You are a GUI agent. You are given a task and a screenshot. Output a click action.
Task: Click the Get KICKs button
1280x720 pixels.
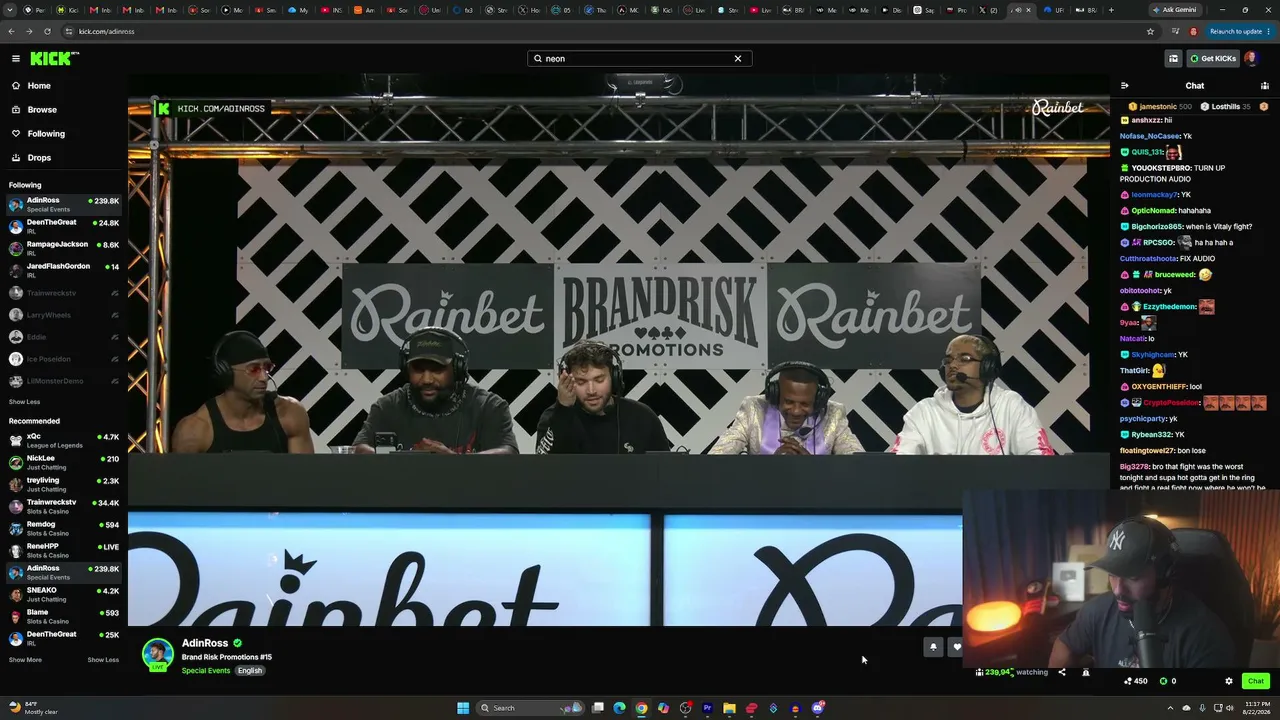[x=1213, y=59]
